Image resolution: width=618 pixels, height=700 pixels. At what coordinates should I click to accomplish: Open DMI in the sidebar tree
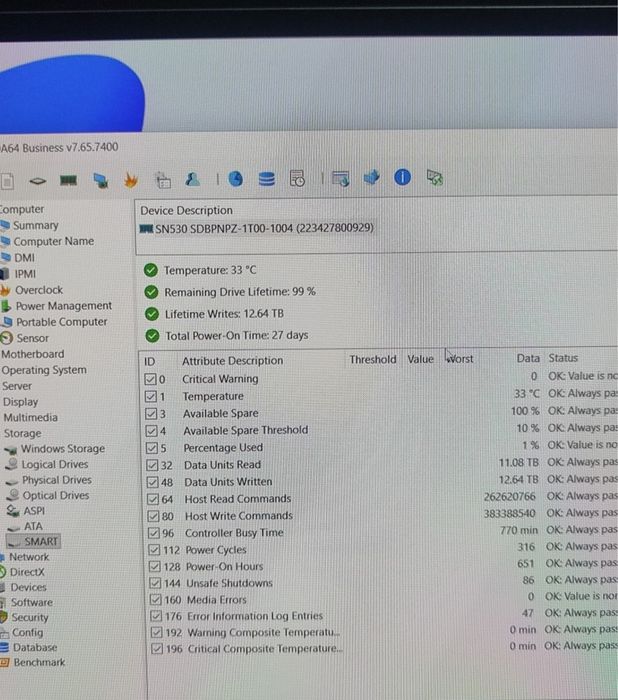[25, 258]
